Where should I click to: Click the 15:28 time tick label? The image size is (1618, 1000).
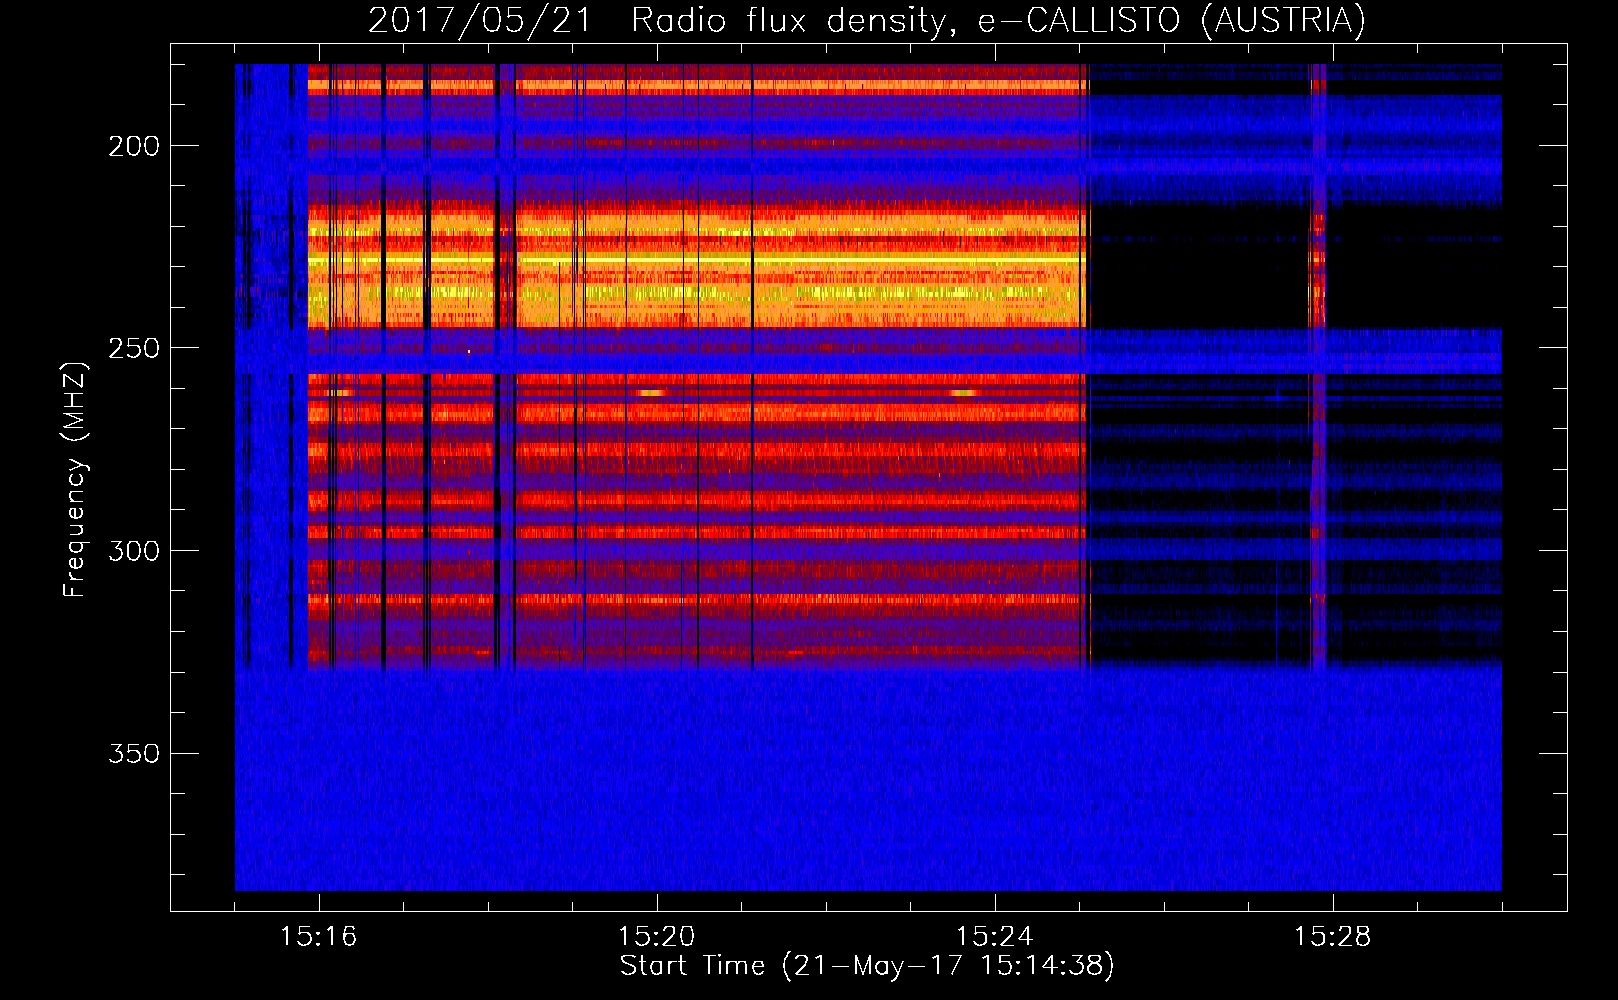click(1333, 936)
